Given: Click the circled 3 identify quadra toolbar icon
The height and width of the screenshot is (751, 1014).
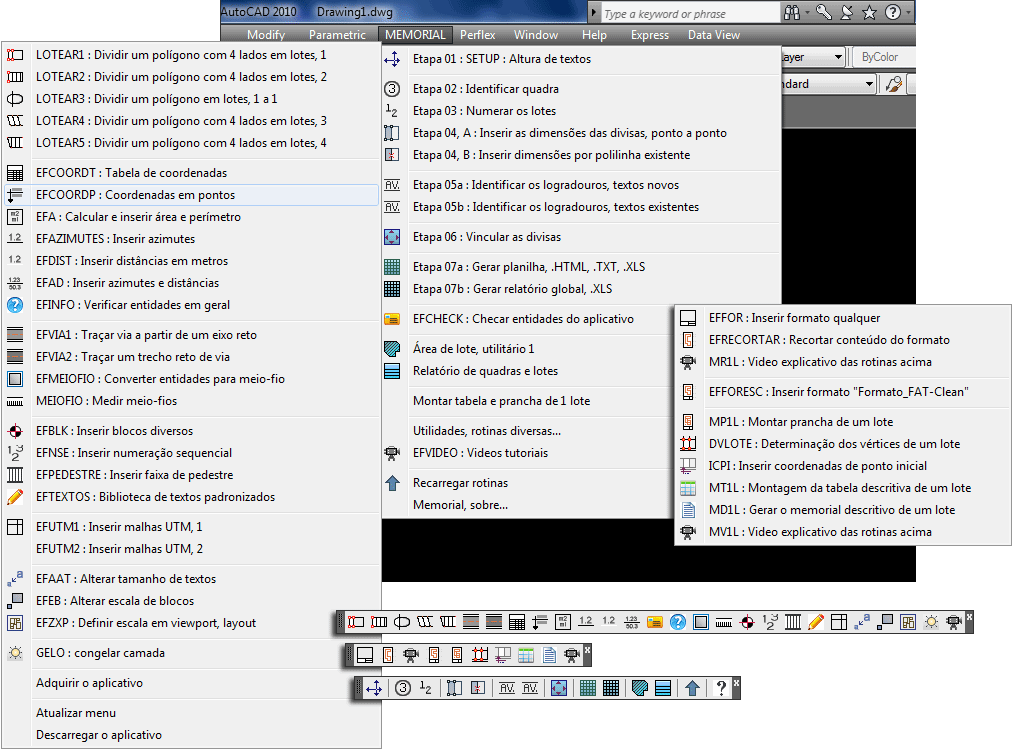Looking at the screenshot, I should click(x=403, y=688).
